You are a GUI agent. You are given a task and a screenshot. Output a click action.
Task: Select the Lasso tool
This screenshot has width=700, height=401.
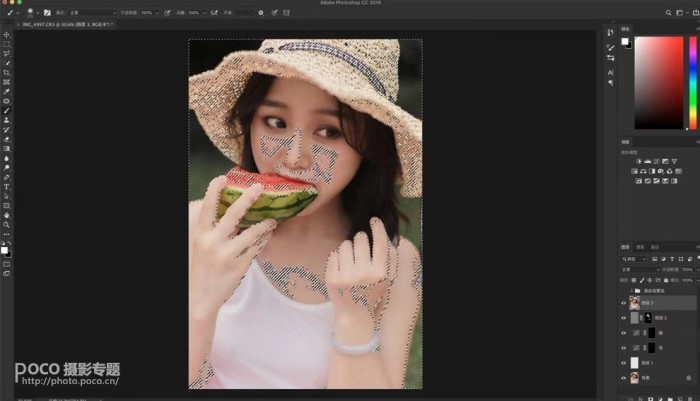pyautogui.click(x=6, y=54)
